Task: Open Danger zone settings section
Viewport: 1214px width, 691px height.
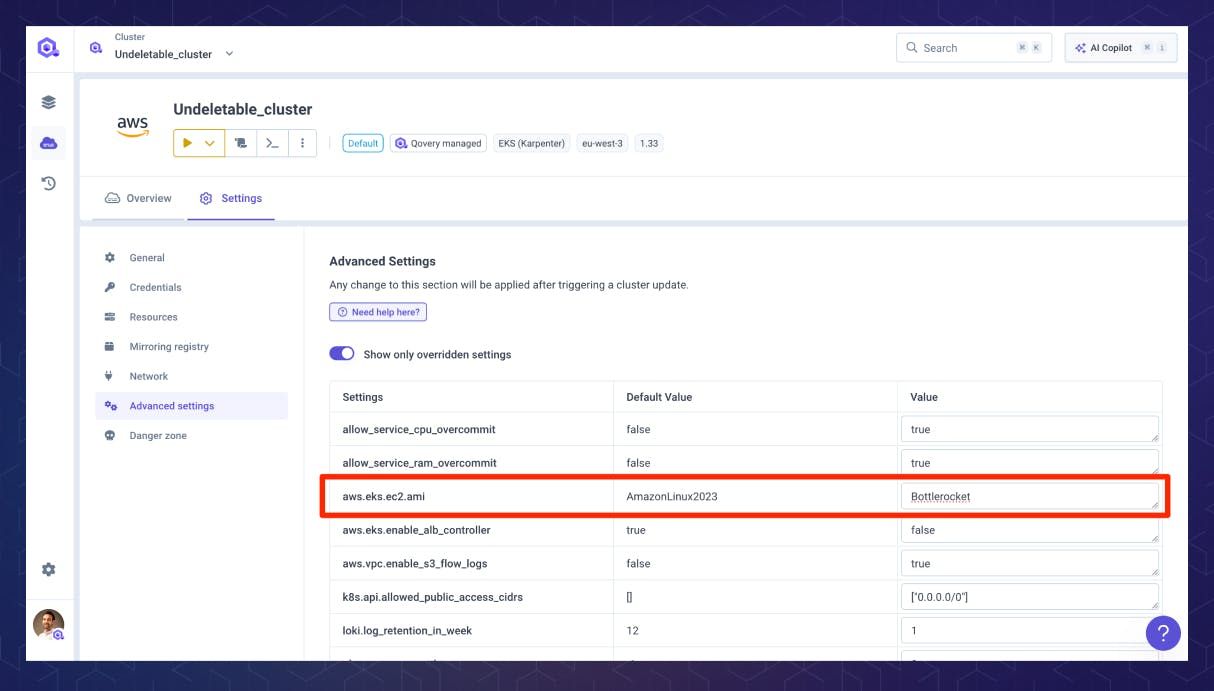Action: pos(157,436)
